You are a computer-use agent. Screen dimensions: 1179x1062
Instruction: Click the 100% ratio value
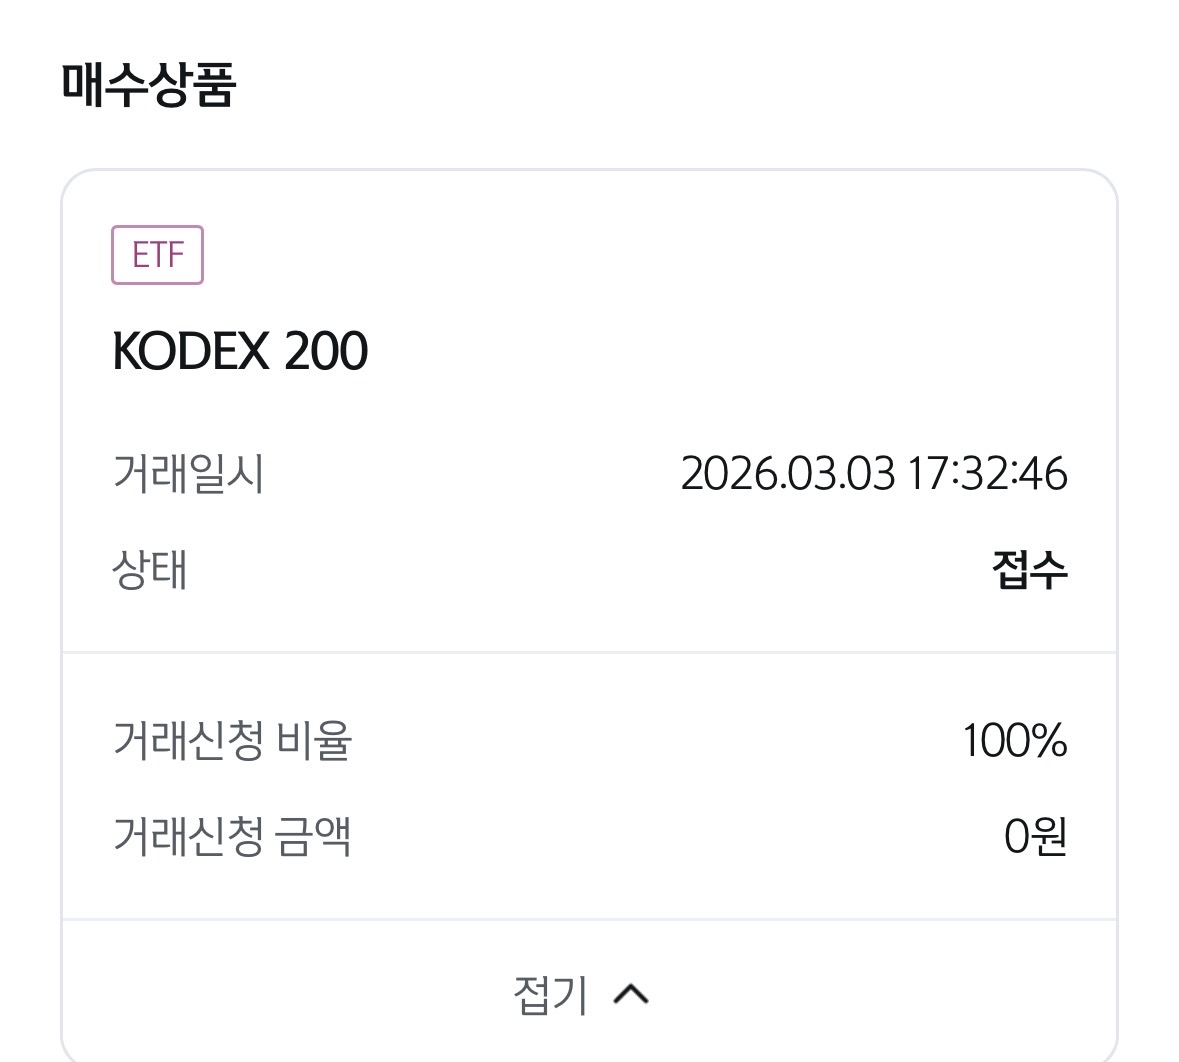(1014, 741)
